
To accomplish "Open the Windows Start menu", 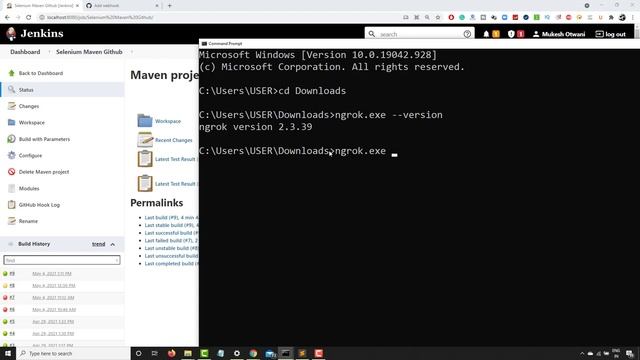I will point(7,353).
